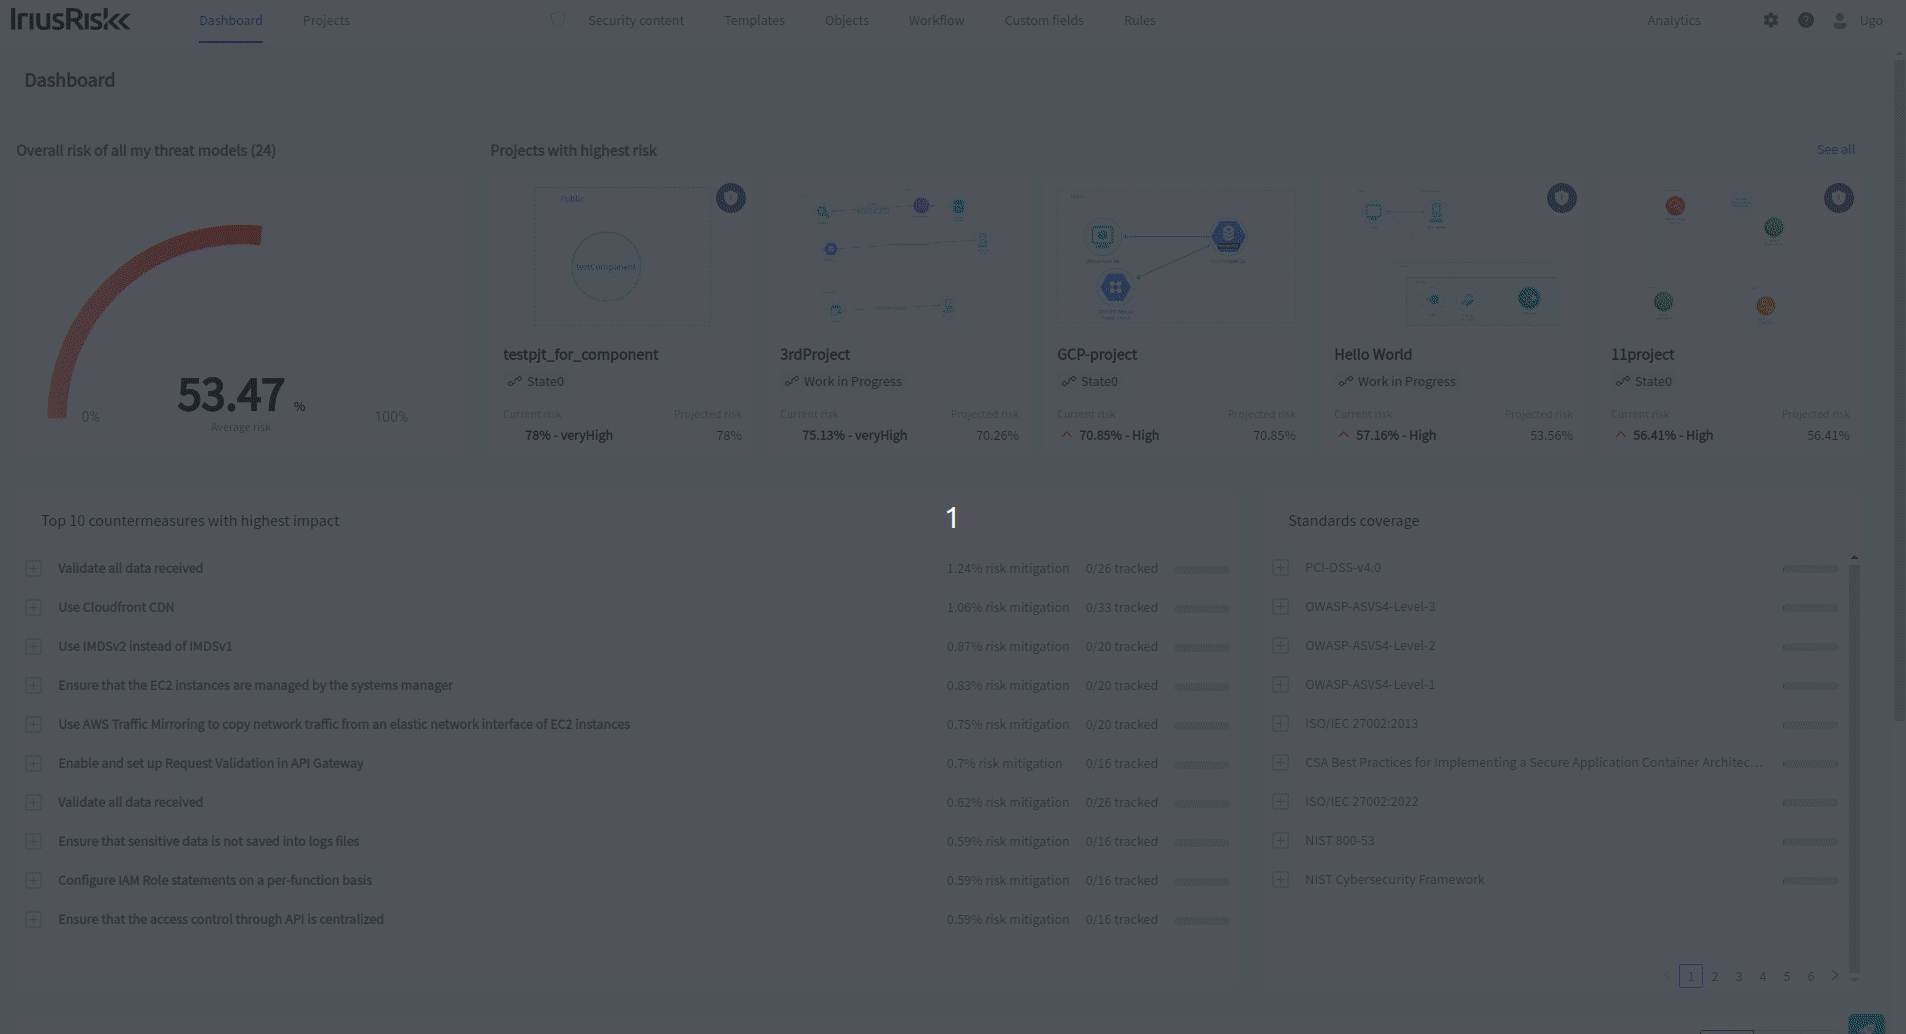The width and height of the screenshot is (1906, 1034).
Task: Click the current risk trend arrow on Hello World
Action: click(x=1343, y=435)
